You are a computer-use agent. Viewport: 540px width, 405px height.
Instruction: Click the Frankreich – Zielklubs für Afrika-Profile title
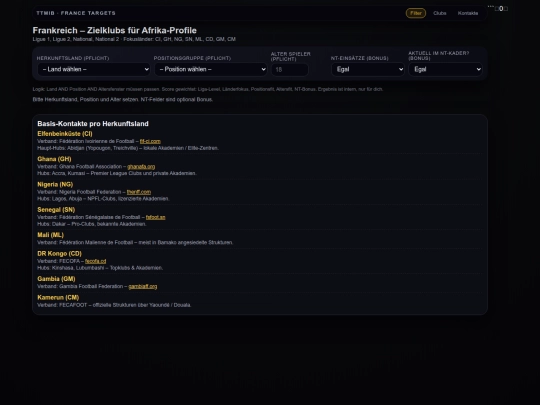[115, 30]
